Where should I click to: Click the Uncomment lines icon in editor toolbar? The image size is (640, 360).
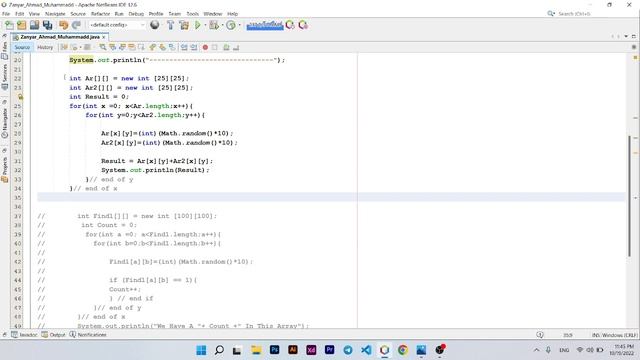236,48
